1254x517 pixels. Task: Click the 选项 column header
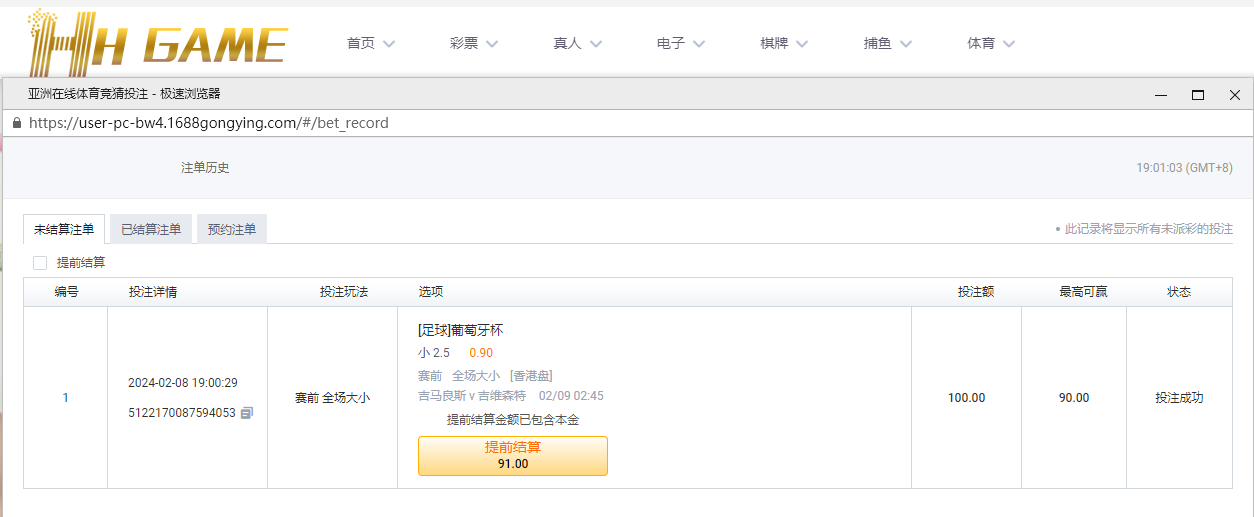(x=431, y=292)
